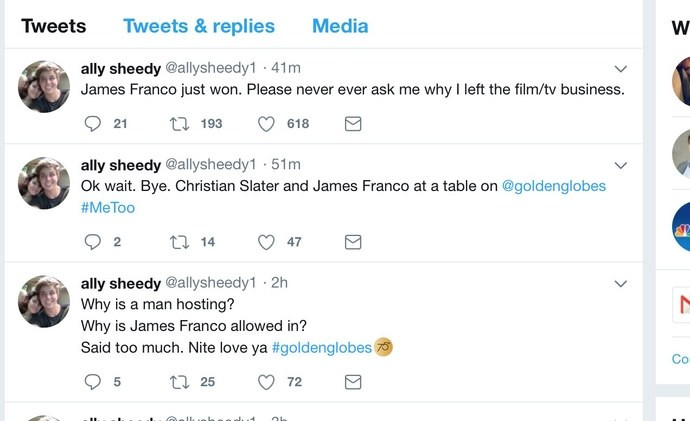Retweet the 'Ok wait. Bye.' tweet
The height and width of the screenshot is (421, 690).
tap(180, 242)
